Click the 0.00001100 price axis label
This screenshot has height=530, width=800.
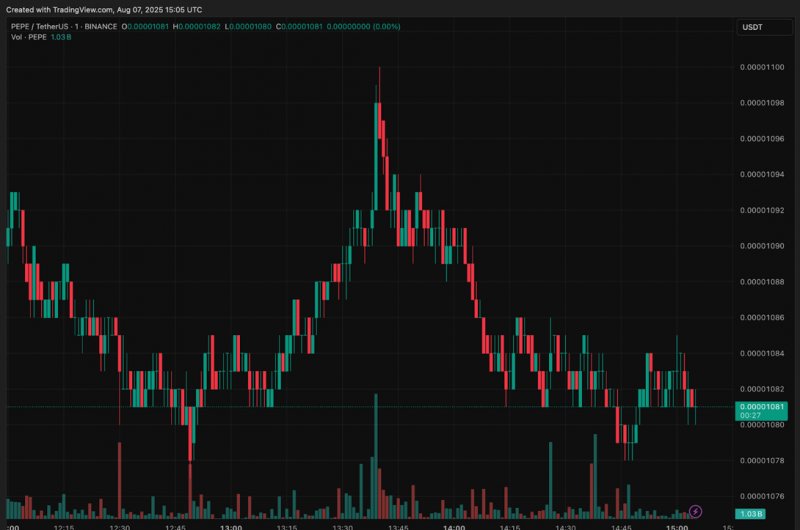(762, 67)
